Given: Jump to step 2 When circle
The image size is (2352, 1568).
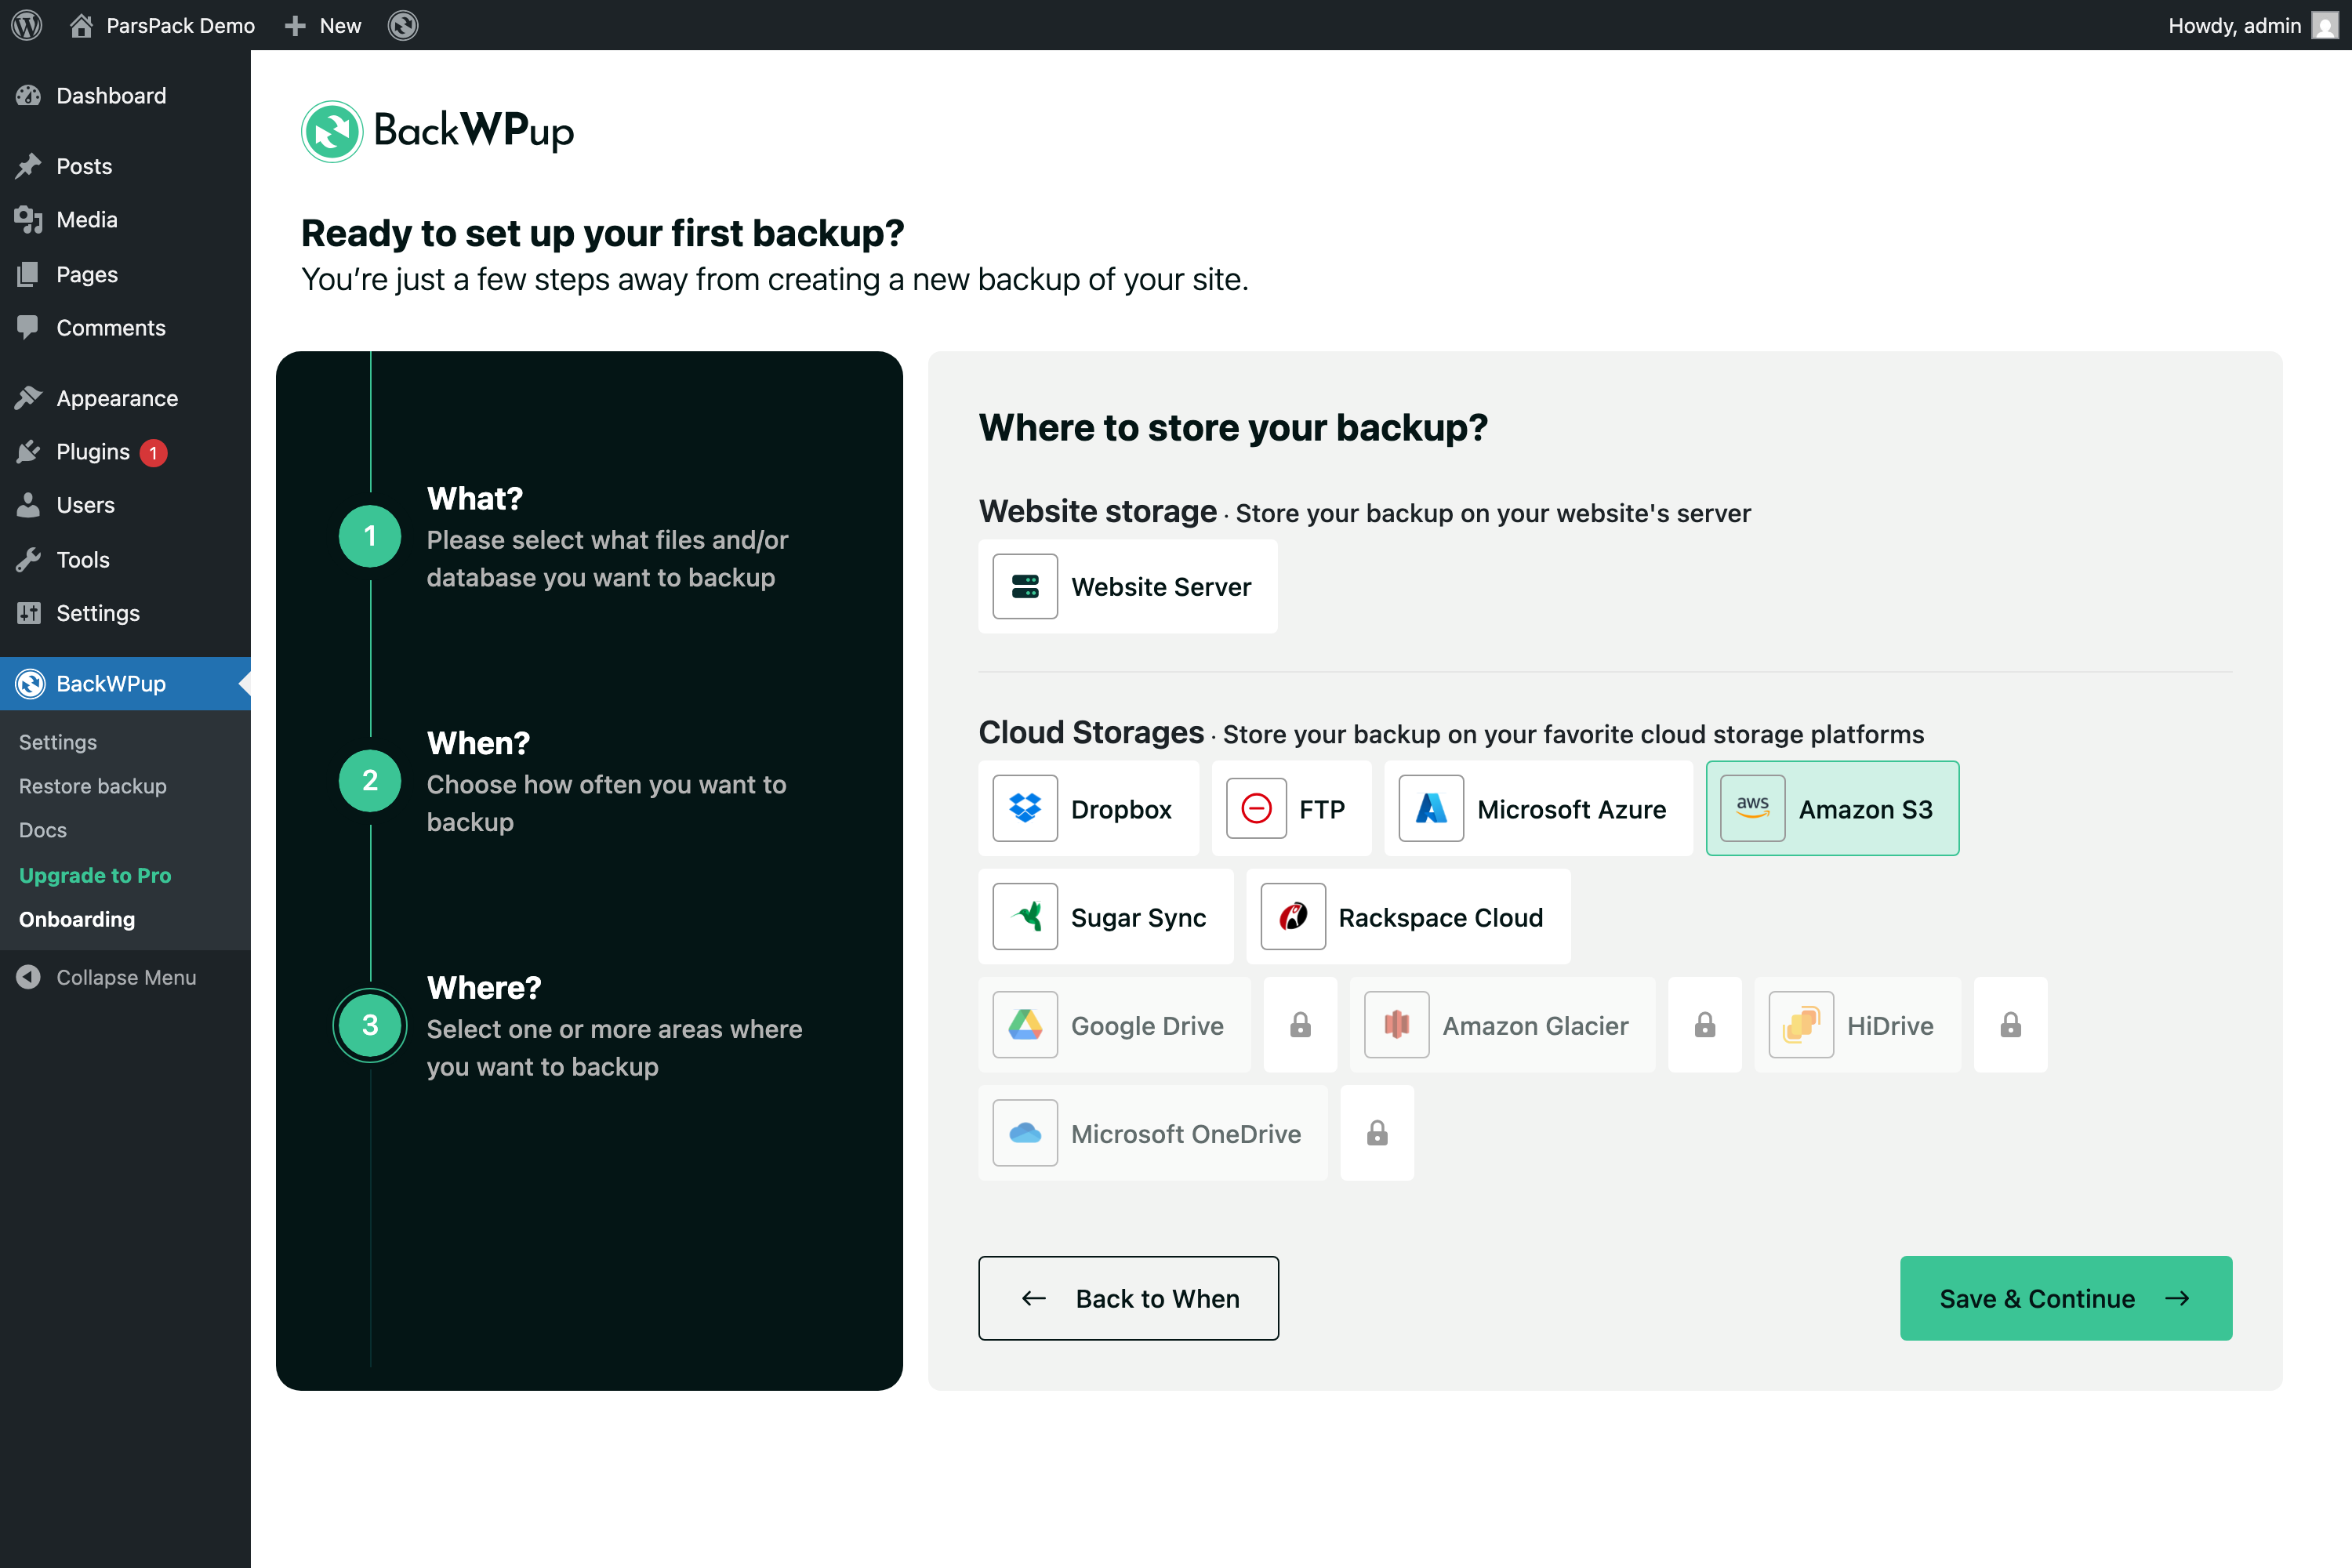Looking at the screenshot, I should [370, 780].
